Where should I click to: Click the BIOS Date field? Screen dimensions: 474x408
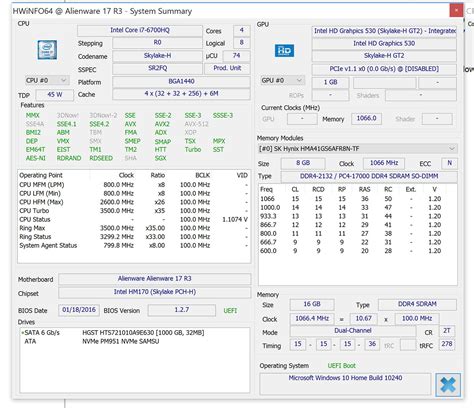pos(79,310)
